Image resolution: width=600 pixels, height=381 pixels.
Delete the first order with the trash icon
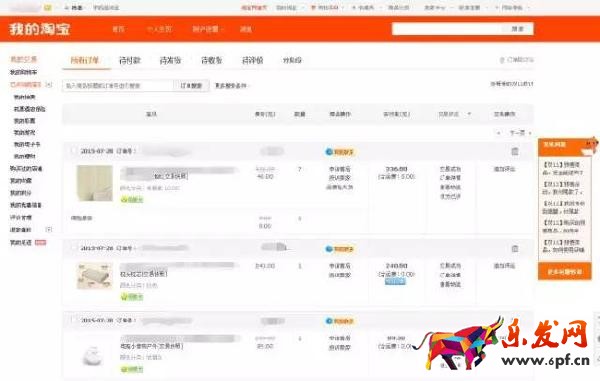pos(515,151)
